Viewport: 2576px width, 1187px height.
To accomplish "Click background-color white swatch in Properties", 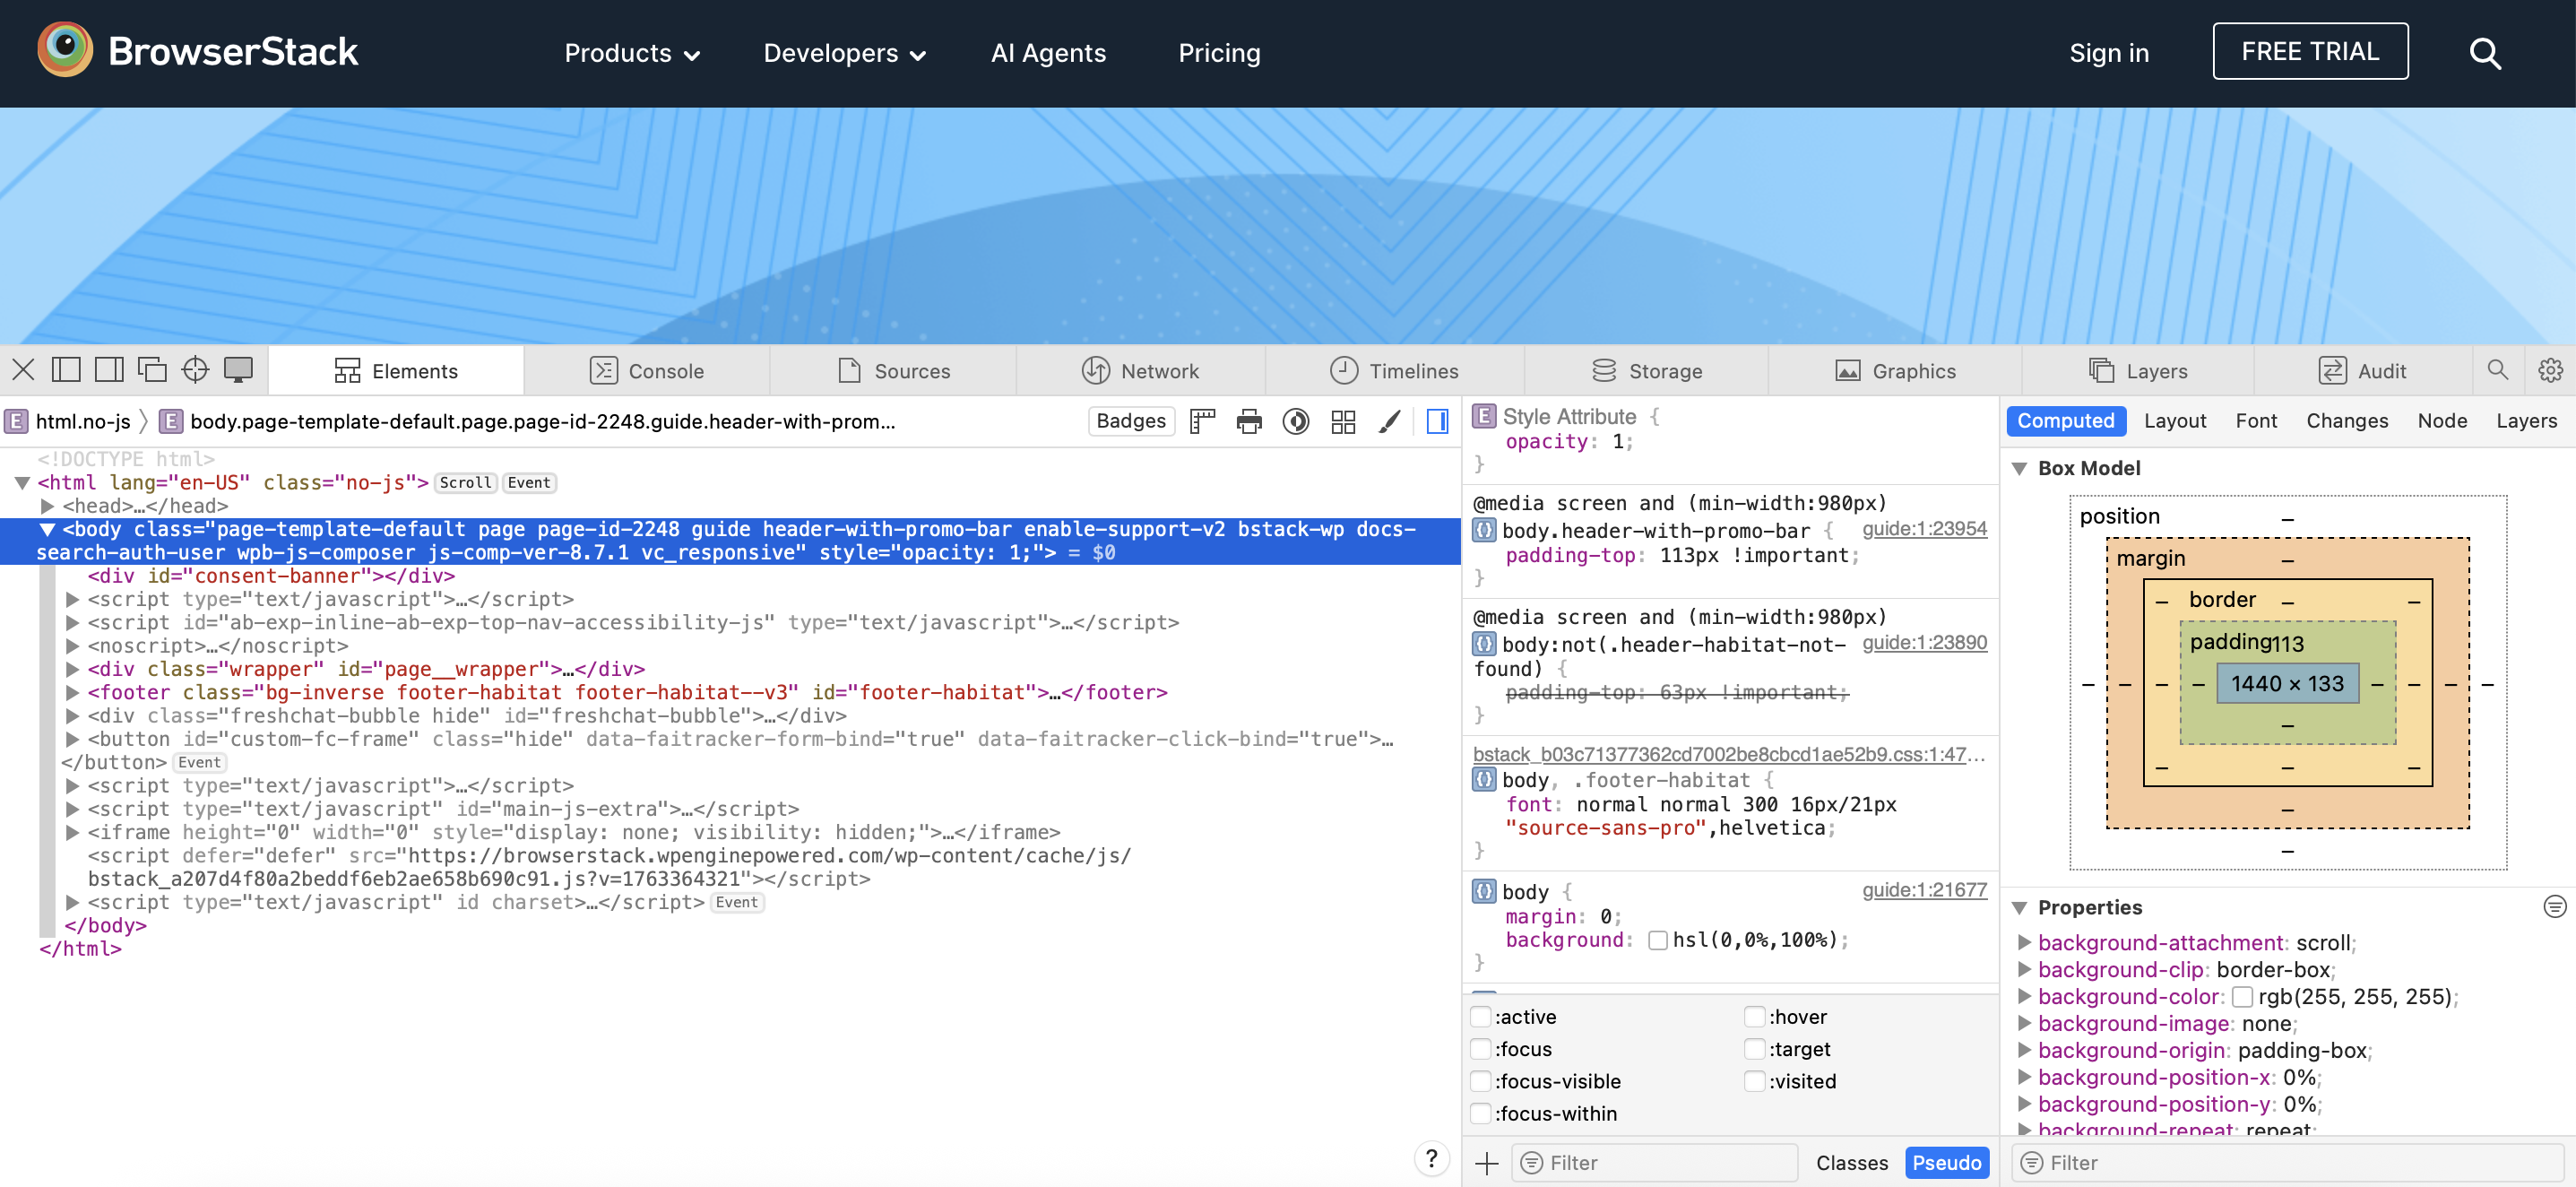I will click(2242, 996).
